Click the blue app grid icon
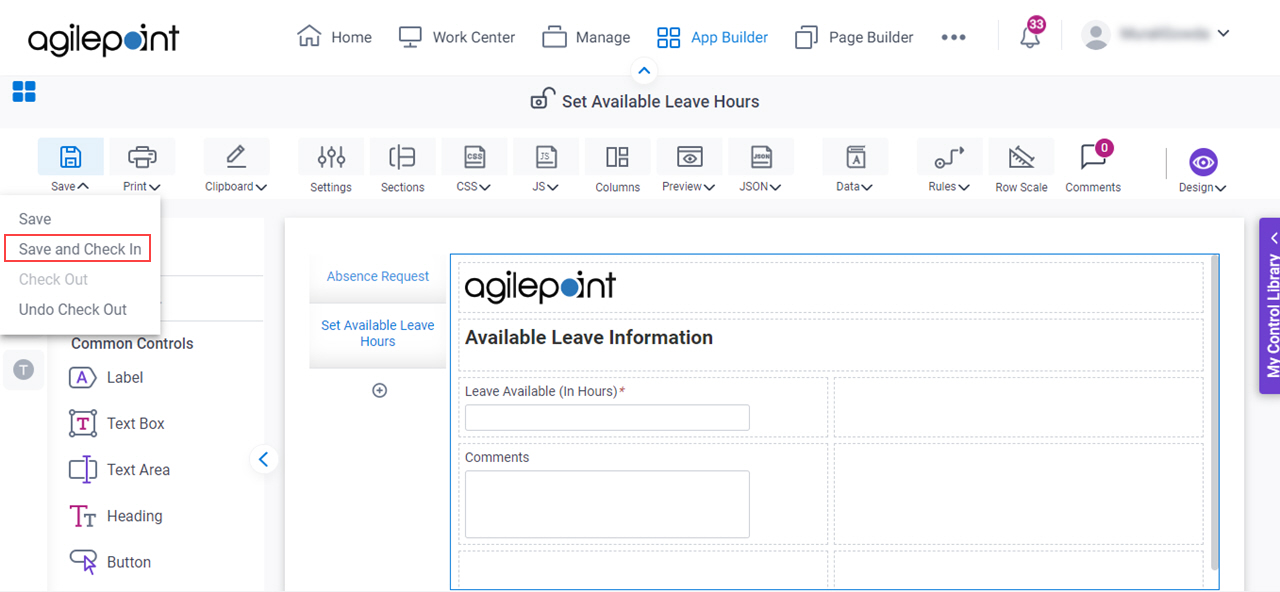The width and height of the screenshot is (1280, 592). click(x=24, y=92)
